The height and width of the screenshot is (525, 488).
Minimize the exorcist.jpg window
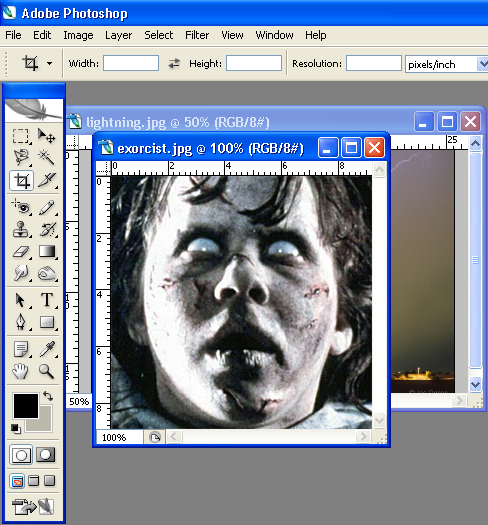[x=328, y=147]
